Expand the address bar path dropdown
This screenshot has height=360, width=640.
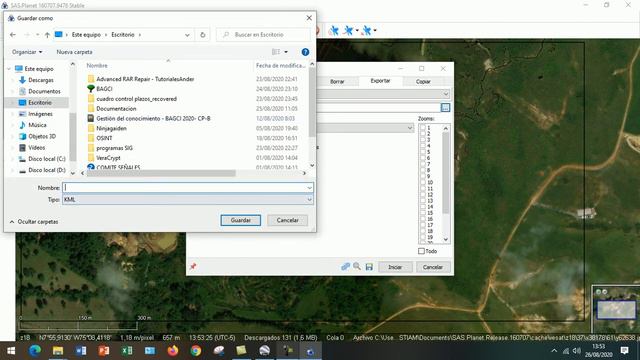[187, 35]
